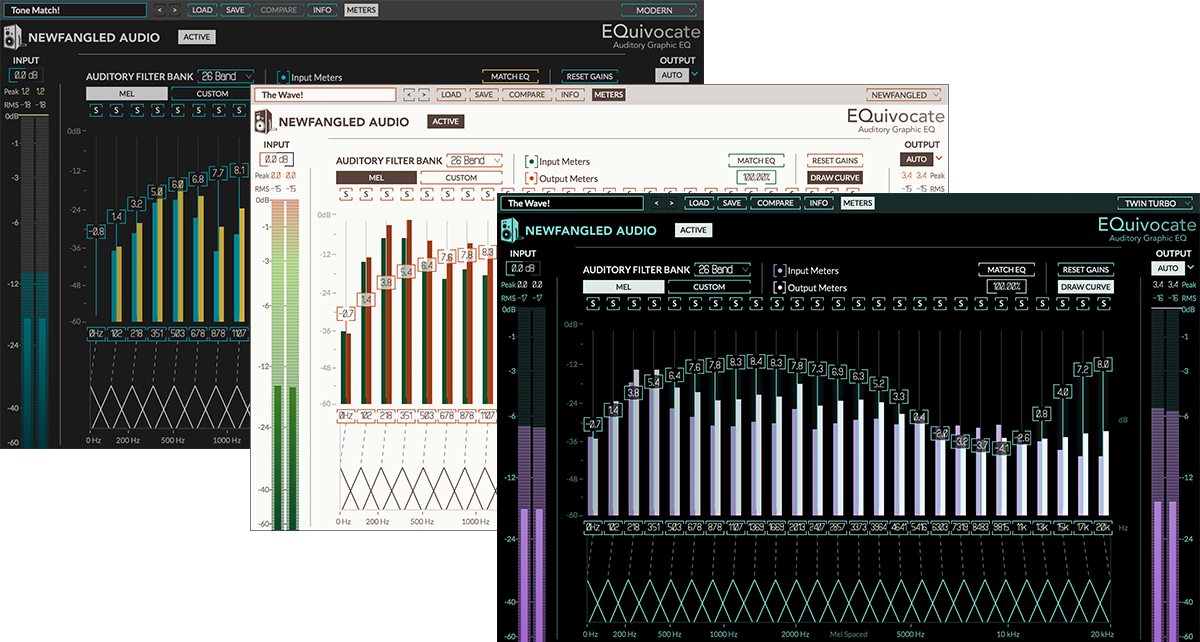The image size is (1200, 642).
Task: Click the previous preset arrow beside Tone Match!
Action: tap(160, 10)
